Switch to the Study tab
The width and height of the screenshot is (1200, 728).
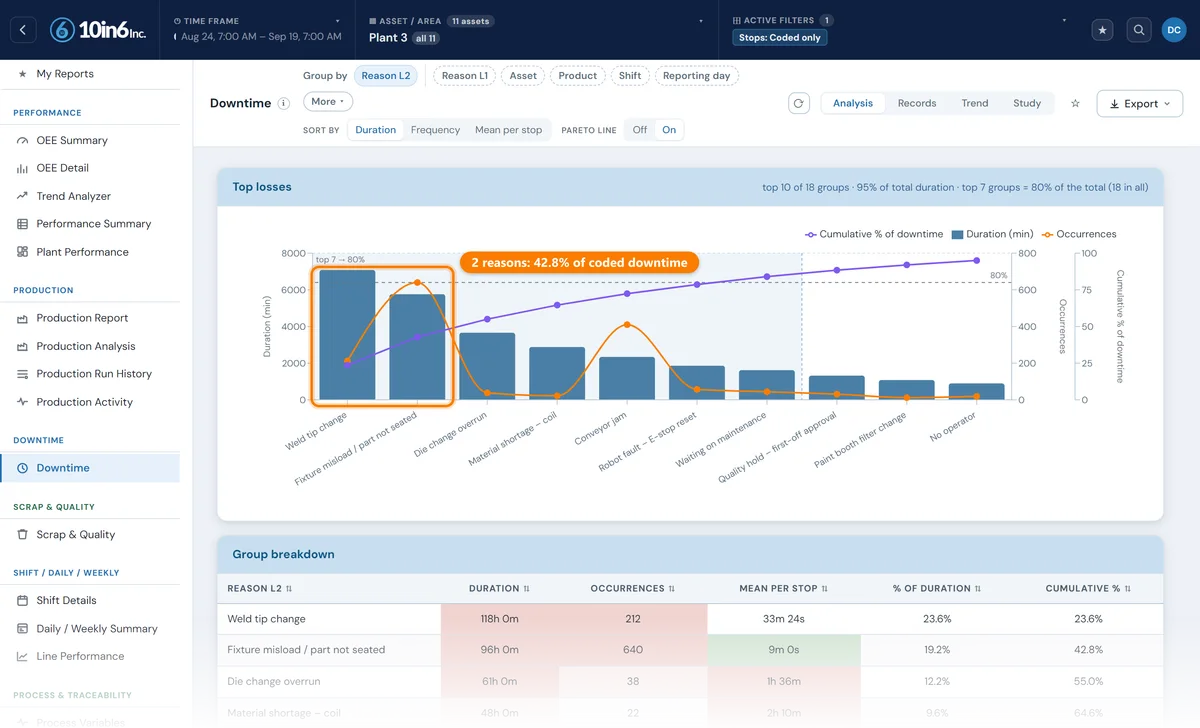coord(1027,103)
